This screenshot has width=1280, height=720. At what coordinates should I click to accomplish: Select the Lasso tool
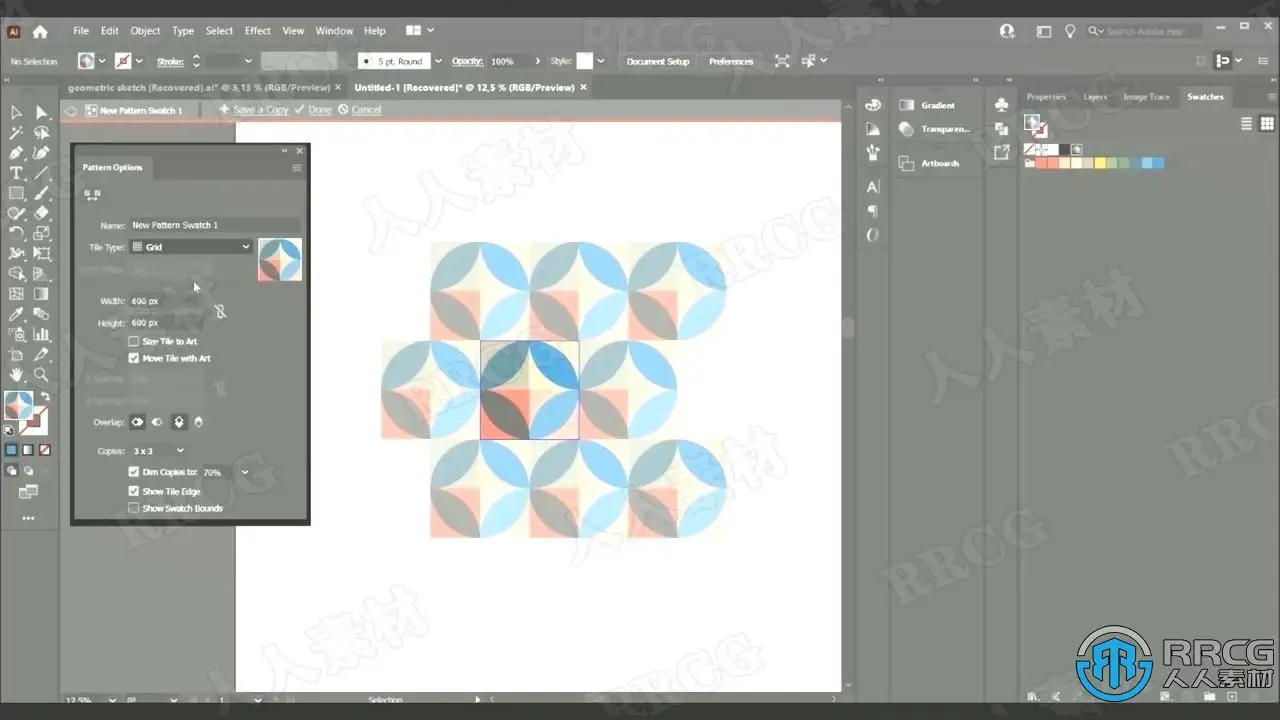click(x=41, y=133)
